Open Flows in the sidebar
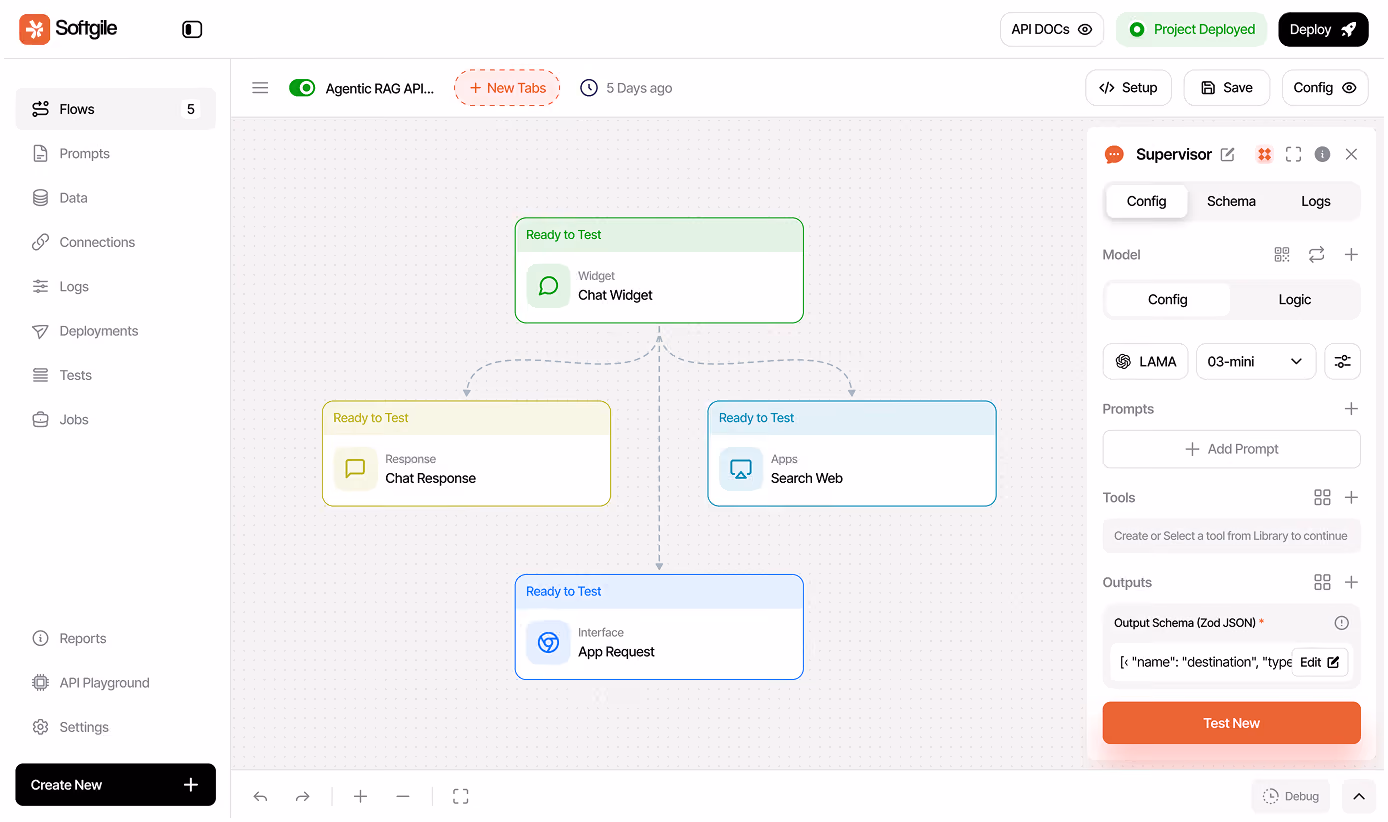 coord(115,109)
